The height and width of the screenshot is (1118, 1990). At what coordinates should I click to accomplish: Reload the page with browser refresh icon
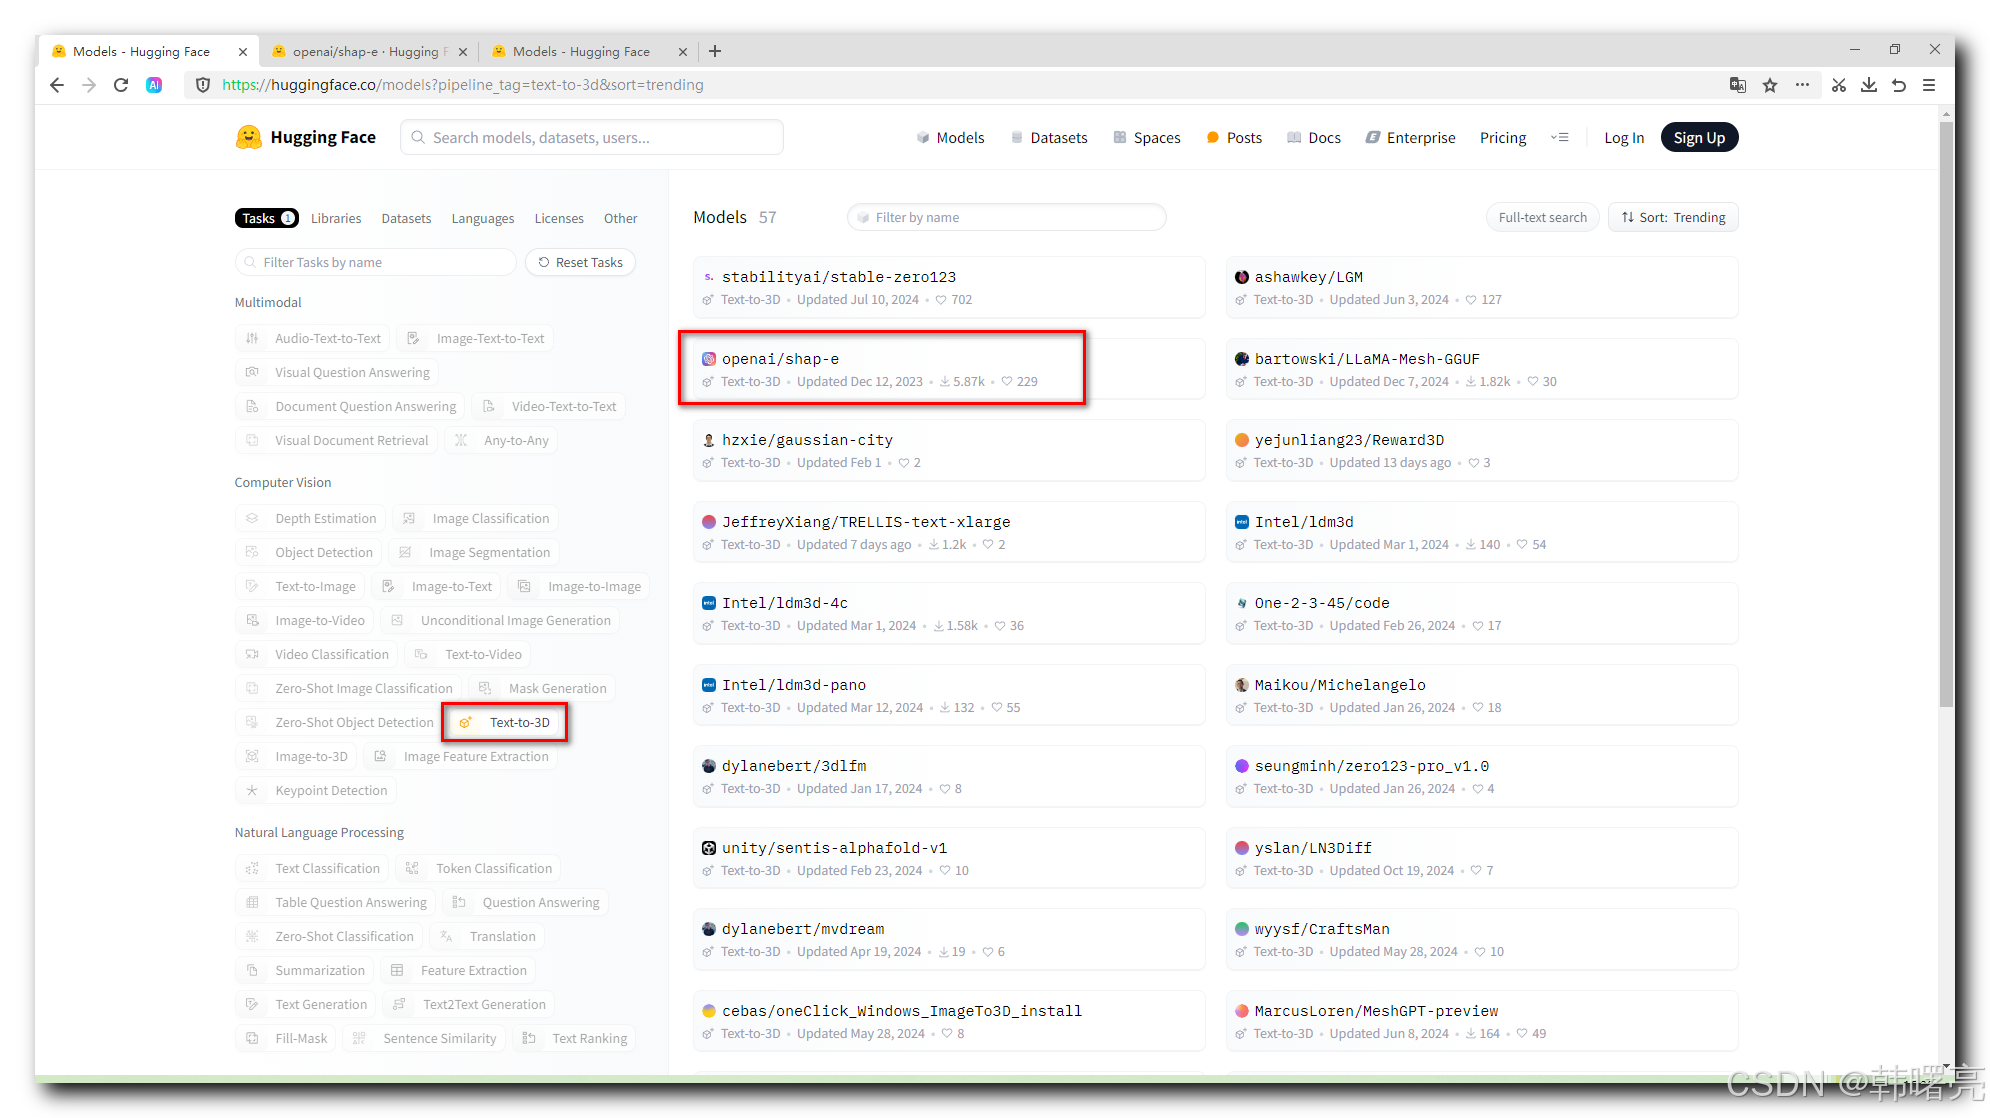(121, 85)
